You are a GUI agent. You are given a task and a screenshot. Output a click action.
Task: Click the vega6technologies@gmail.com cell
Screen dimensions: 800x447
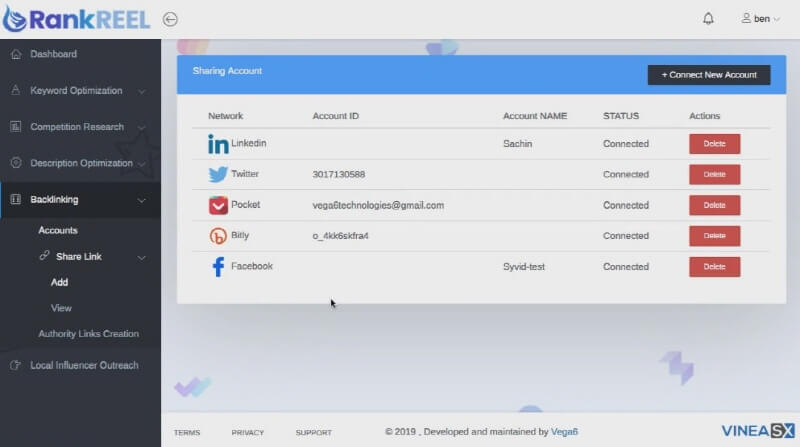point(378,205)
